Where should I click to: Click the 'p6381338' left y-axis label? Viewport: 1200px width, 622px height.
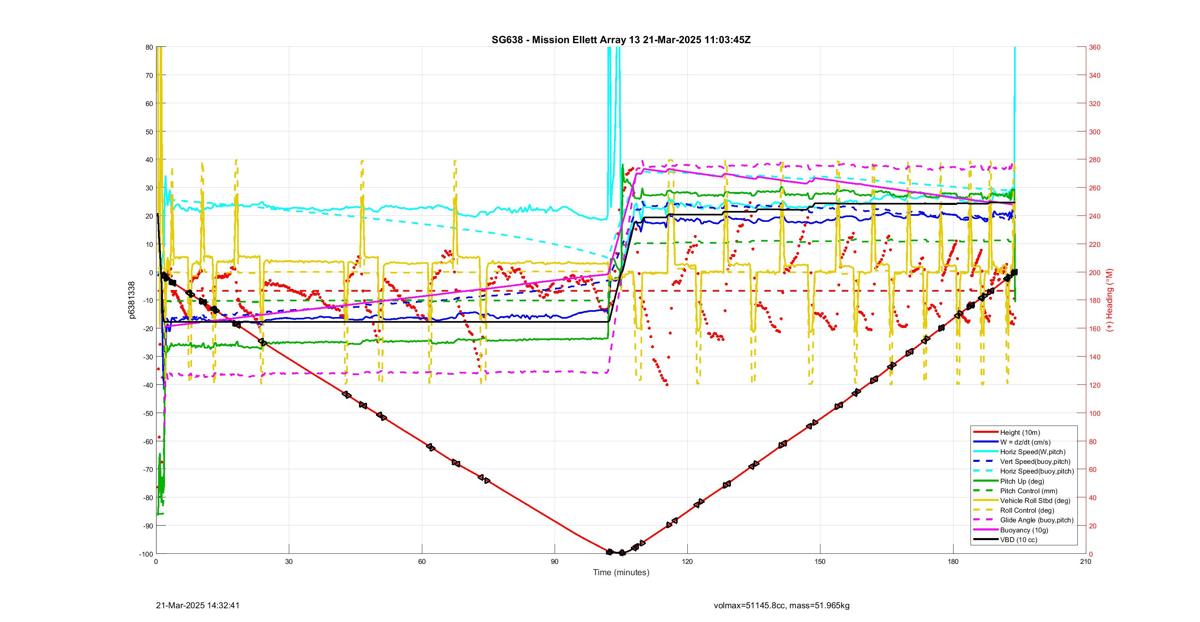(131, 300)
